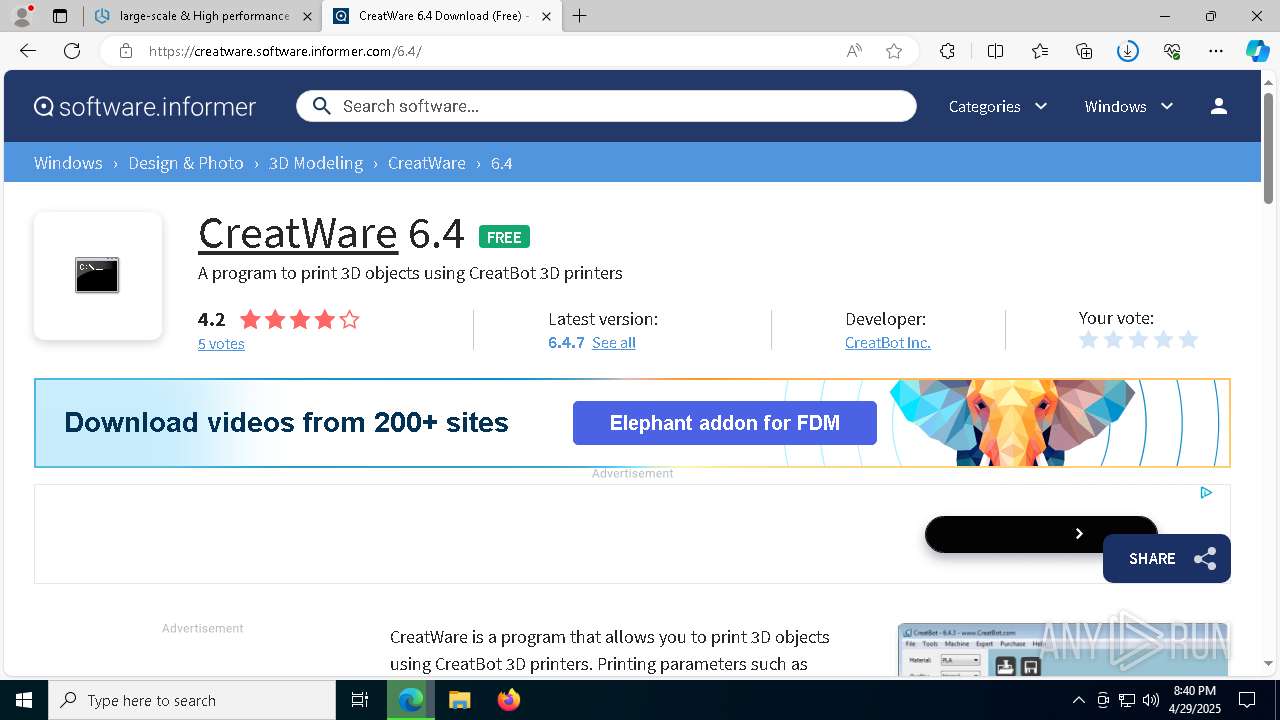The image size is (1280, 720).
Task: Click the browser back arrow
Action: click(x=28, y=51)
